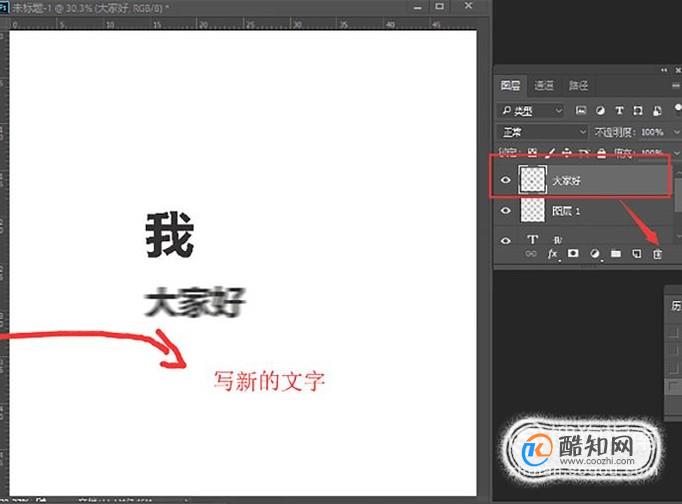The image size is (682, 504).
Task: Create new fill or adjustment layer
Action: click(595, 254)
